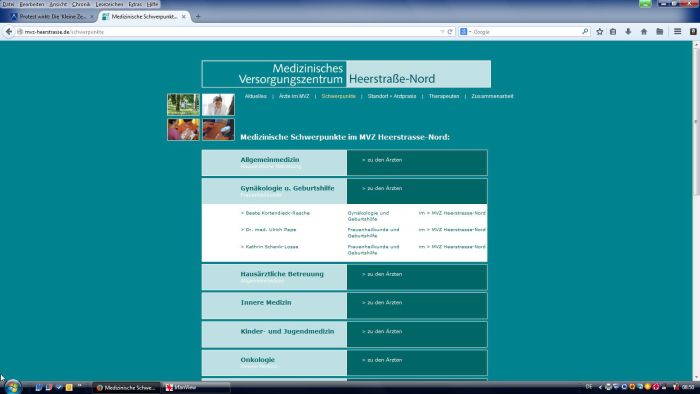Click the Google search input field
This screenshot has width=700, height=394.
[x=526, y=32]
